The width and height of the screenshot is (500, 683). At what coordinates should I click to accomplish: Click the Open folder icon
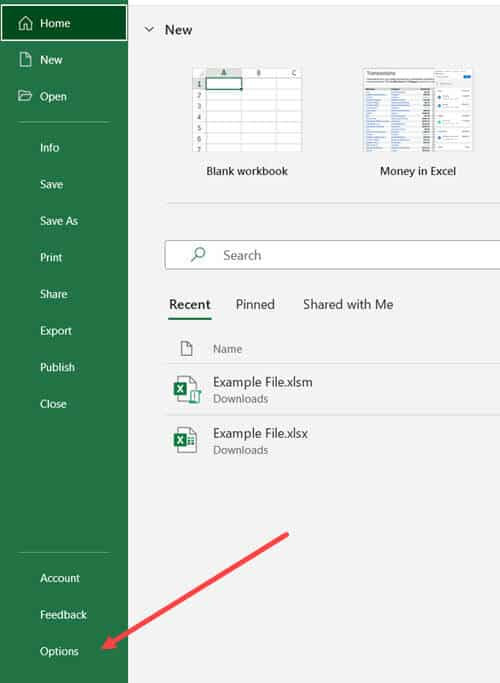[x=25, y=96]
